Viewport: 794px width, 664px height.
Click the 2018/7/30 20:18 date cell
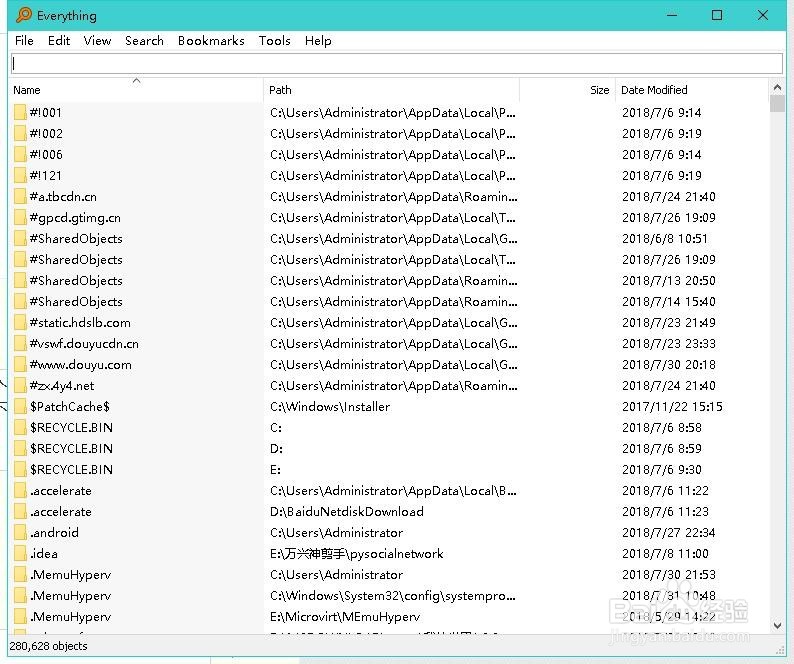pos(668,365)
